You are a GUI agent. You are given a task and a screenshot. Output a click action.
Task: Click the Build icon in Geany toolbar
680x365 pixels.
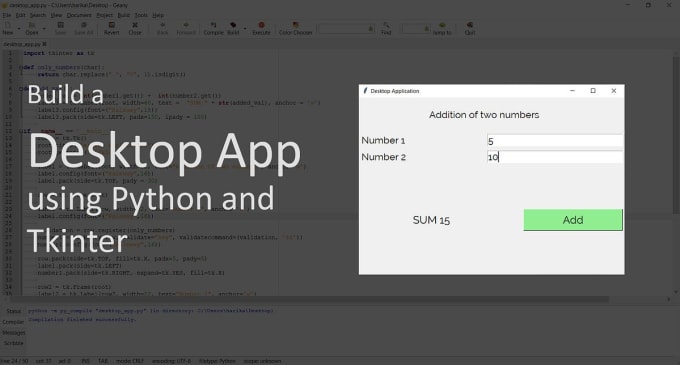(x=233, y=25)
